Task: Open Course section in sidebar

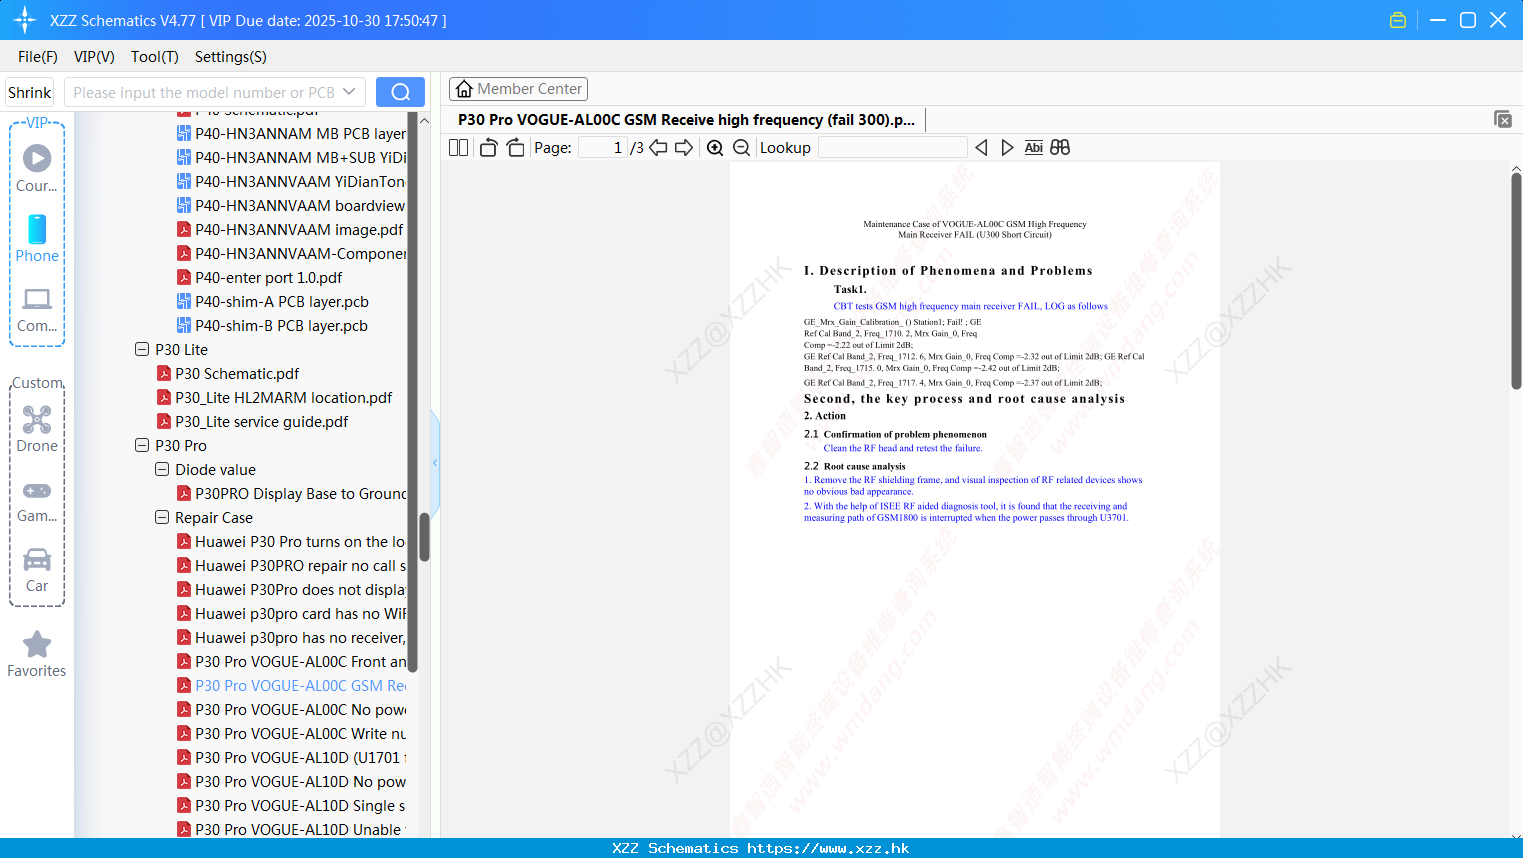Action: point(37,168)
